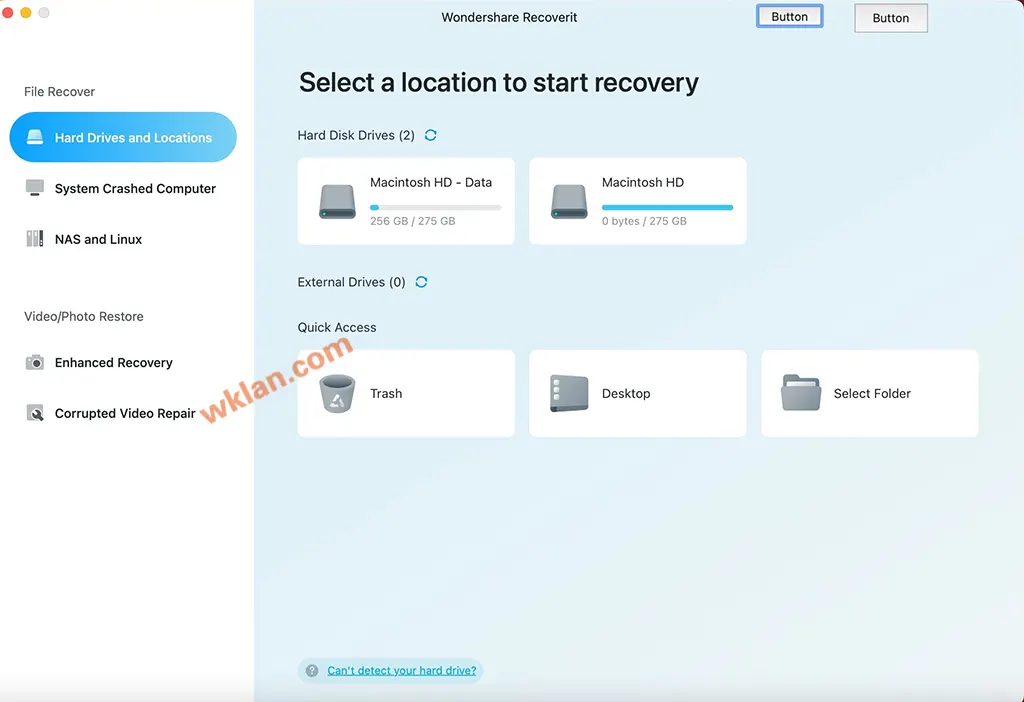
Task: Click the Macintosh HD drive icon
Action: 569,201
